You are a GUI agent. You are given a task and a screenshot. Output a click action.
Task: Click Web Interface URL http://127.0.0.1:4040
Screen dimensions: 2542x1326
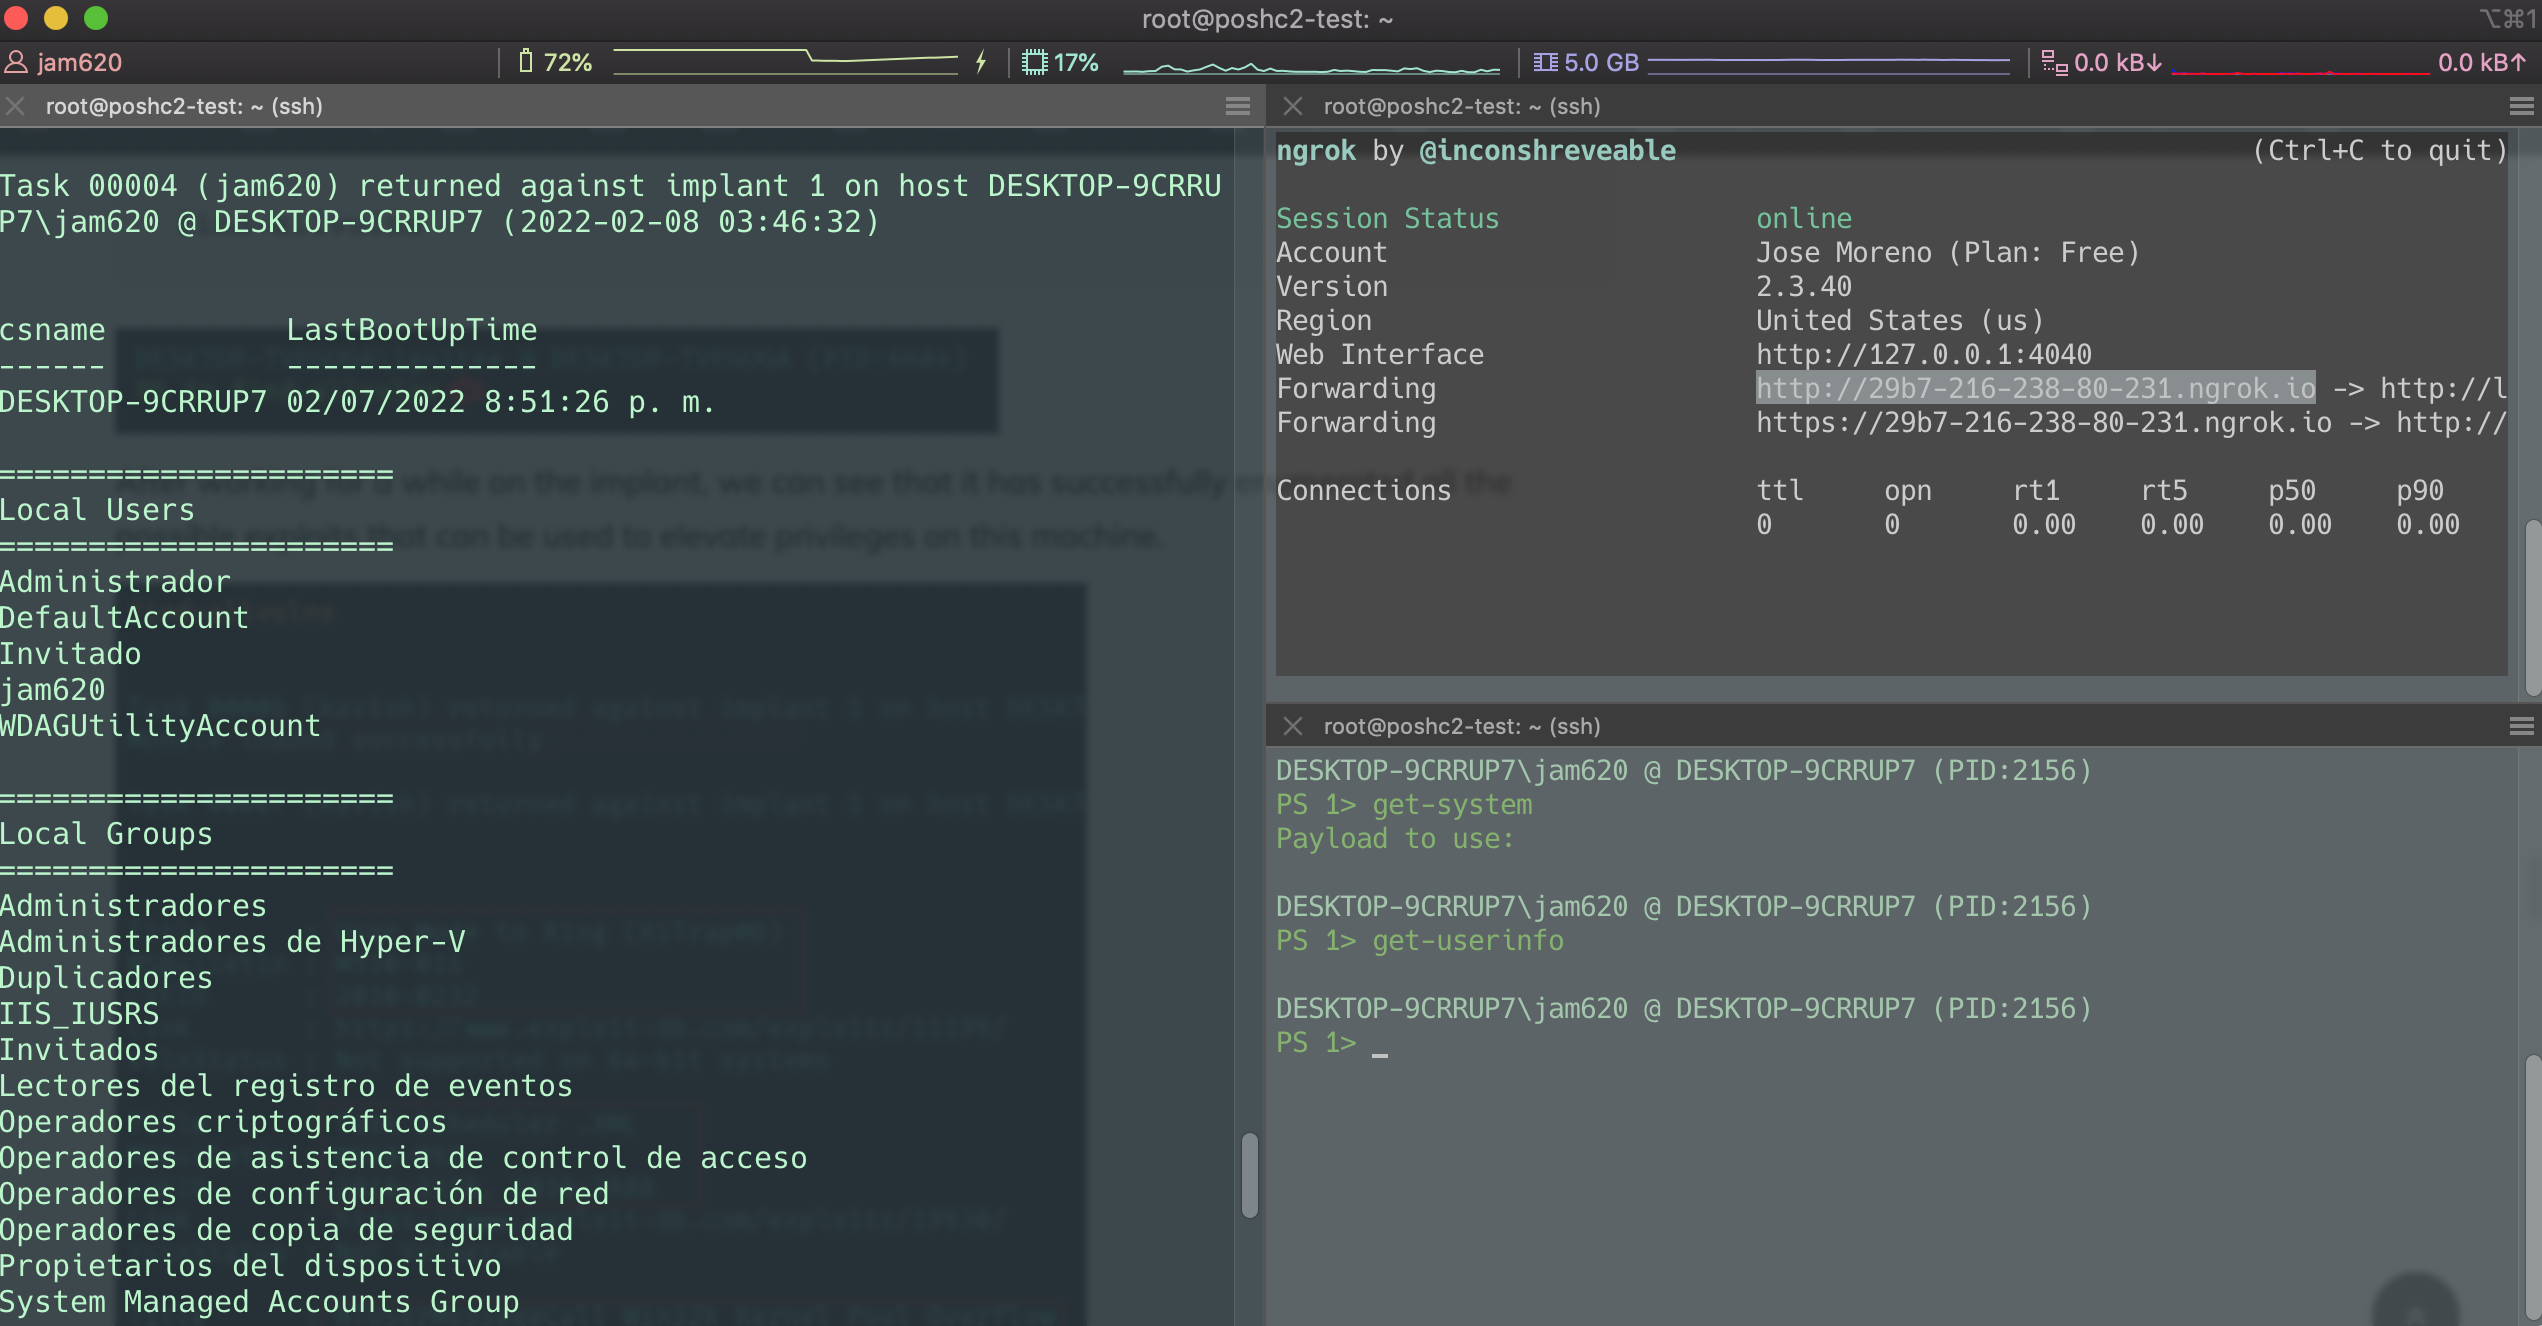click(x=1924, y=354)
